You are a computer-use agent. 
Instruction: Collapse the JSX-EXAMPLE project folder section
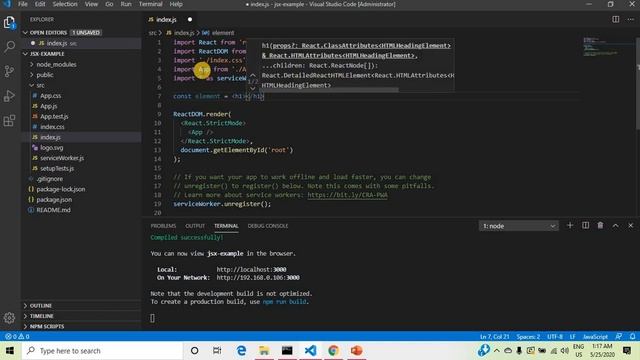[x=26, y=54]
